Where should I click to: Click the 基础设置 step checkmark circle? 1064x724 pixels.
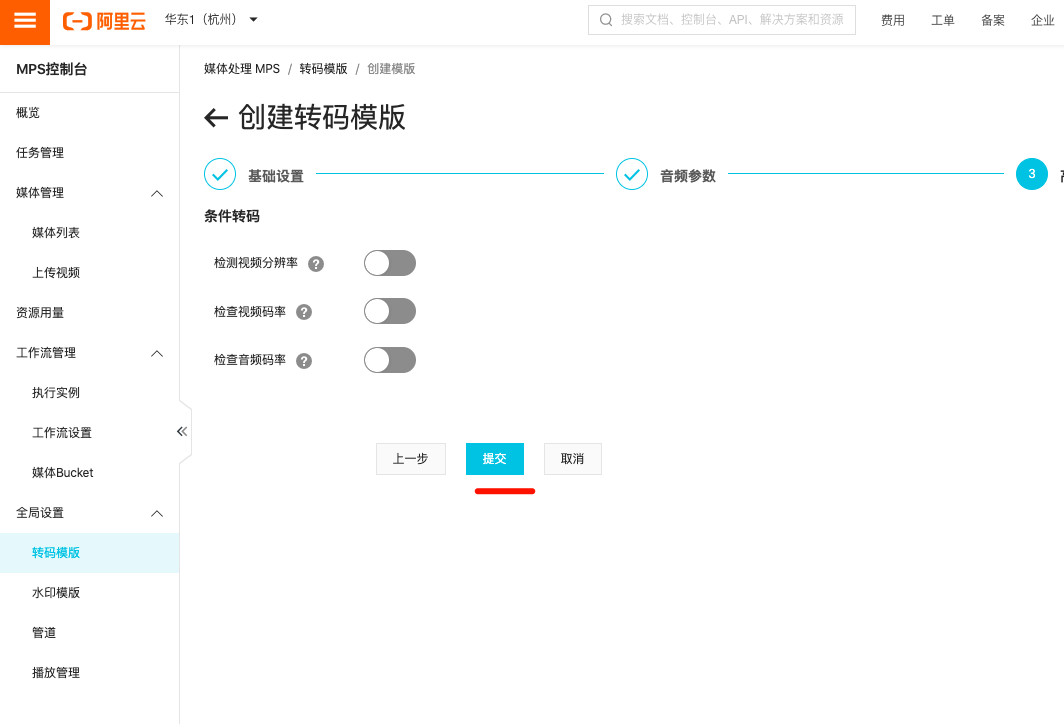tap(220, 174)
